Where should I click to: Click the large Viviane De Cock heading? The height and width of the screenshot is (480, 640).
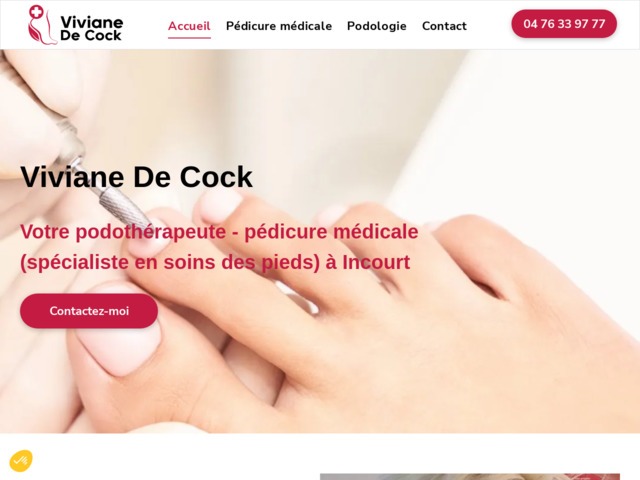click(137, 177)
